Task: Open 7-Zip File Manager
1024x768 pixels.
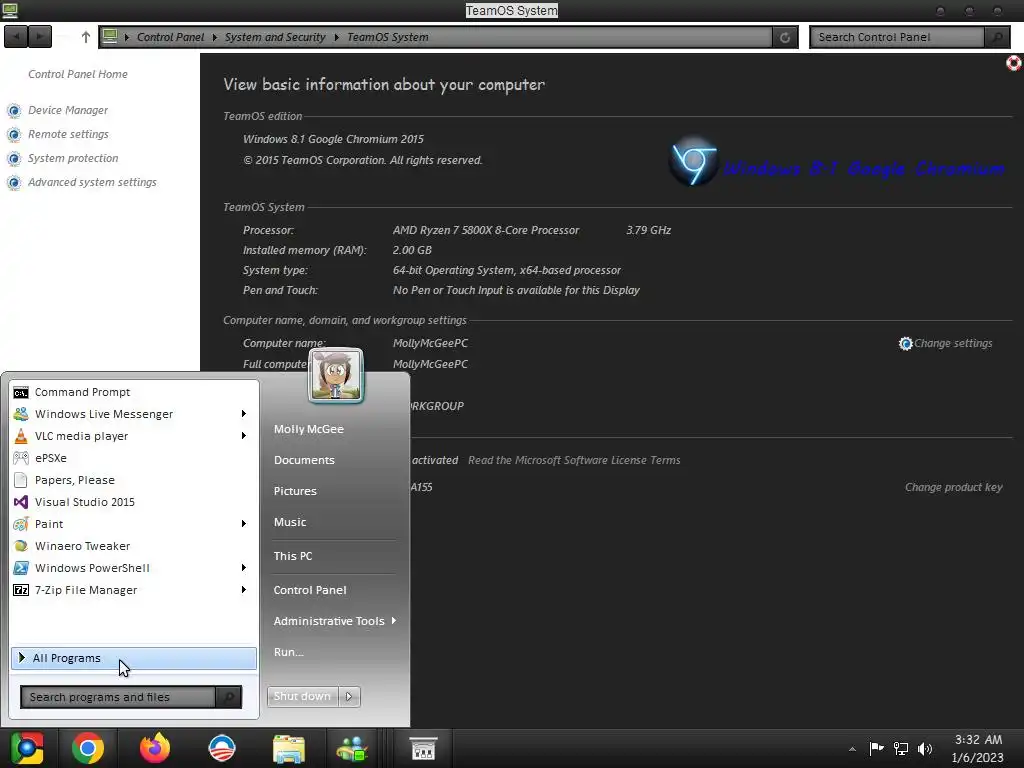Action: coord(86,590)
